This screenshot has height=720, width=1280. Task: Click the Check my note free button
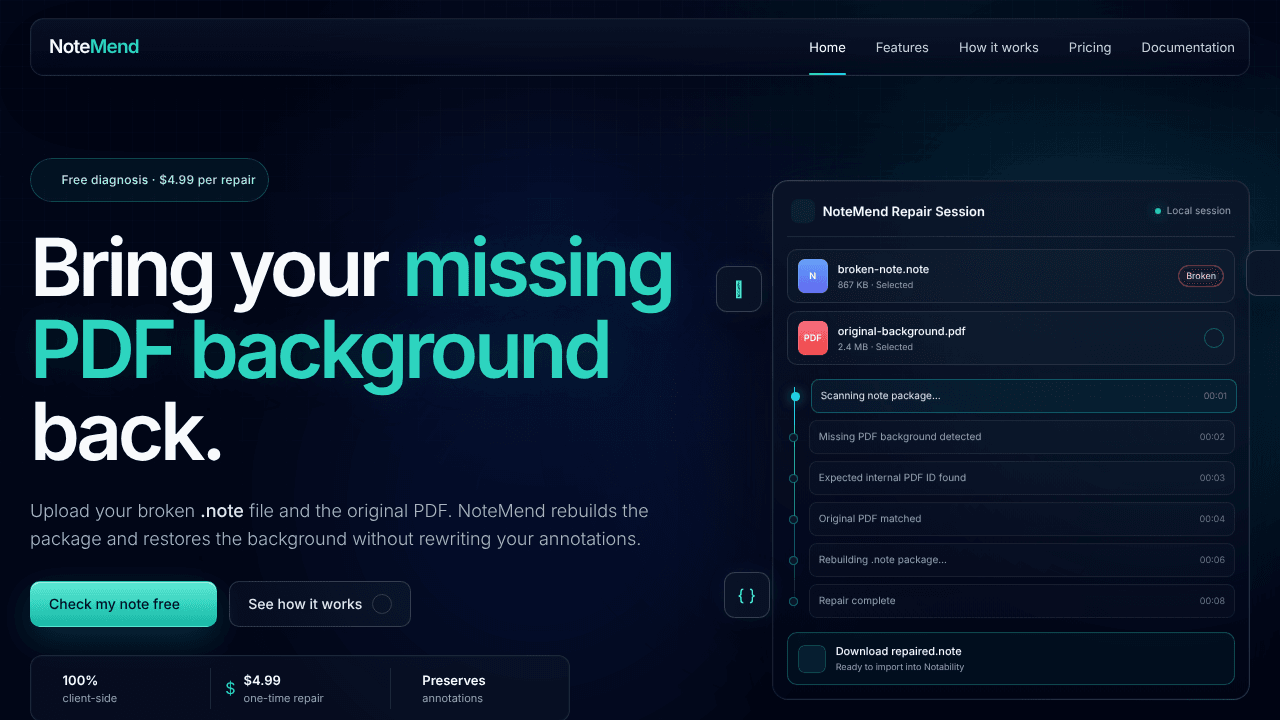tap(123, 604)
